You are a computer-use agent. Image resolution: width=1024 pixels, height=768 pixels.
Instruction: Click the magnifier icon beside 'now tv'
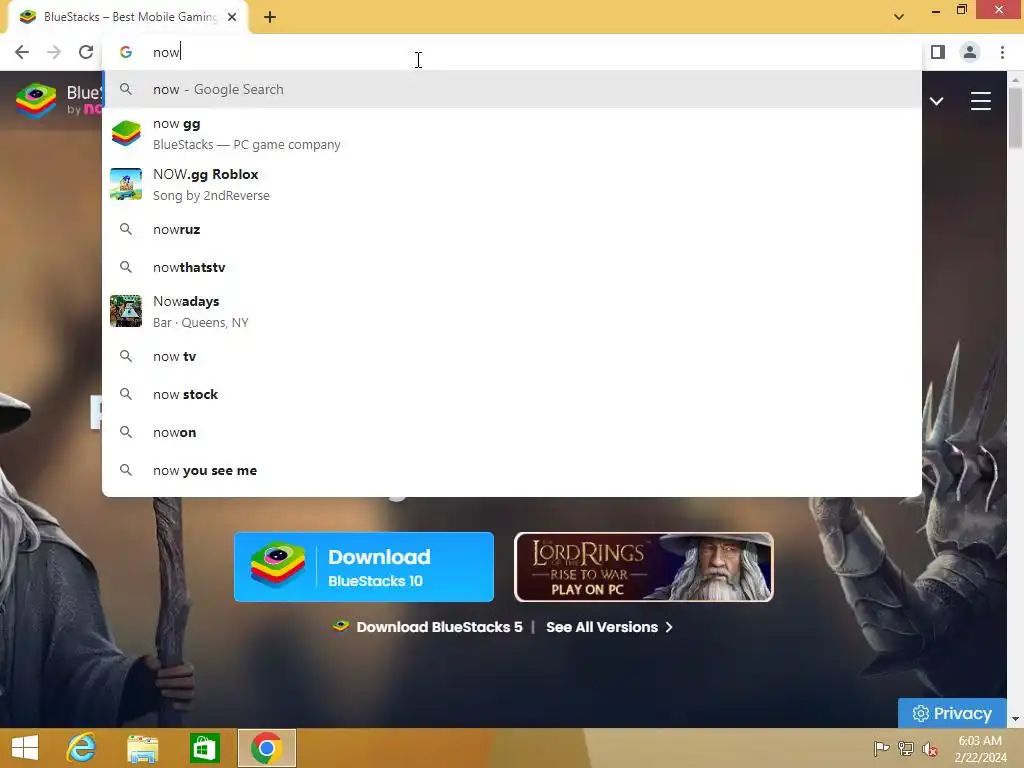click(x=126, y=357)
